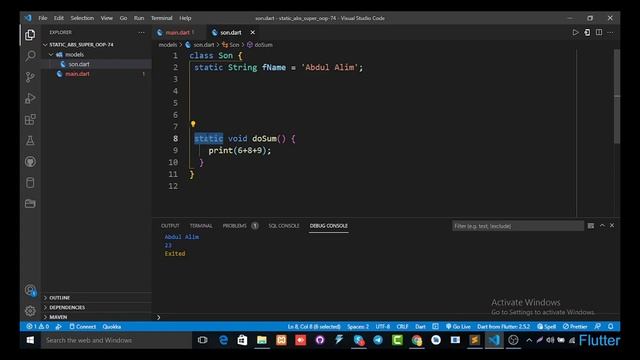This screenshot has height=360, width=640.
Task: Open notifications bell in status bar
Action: coord(611,327)
